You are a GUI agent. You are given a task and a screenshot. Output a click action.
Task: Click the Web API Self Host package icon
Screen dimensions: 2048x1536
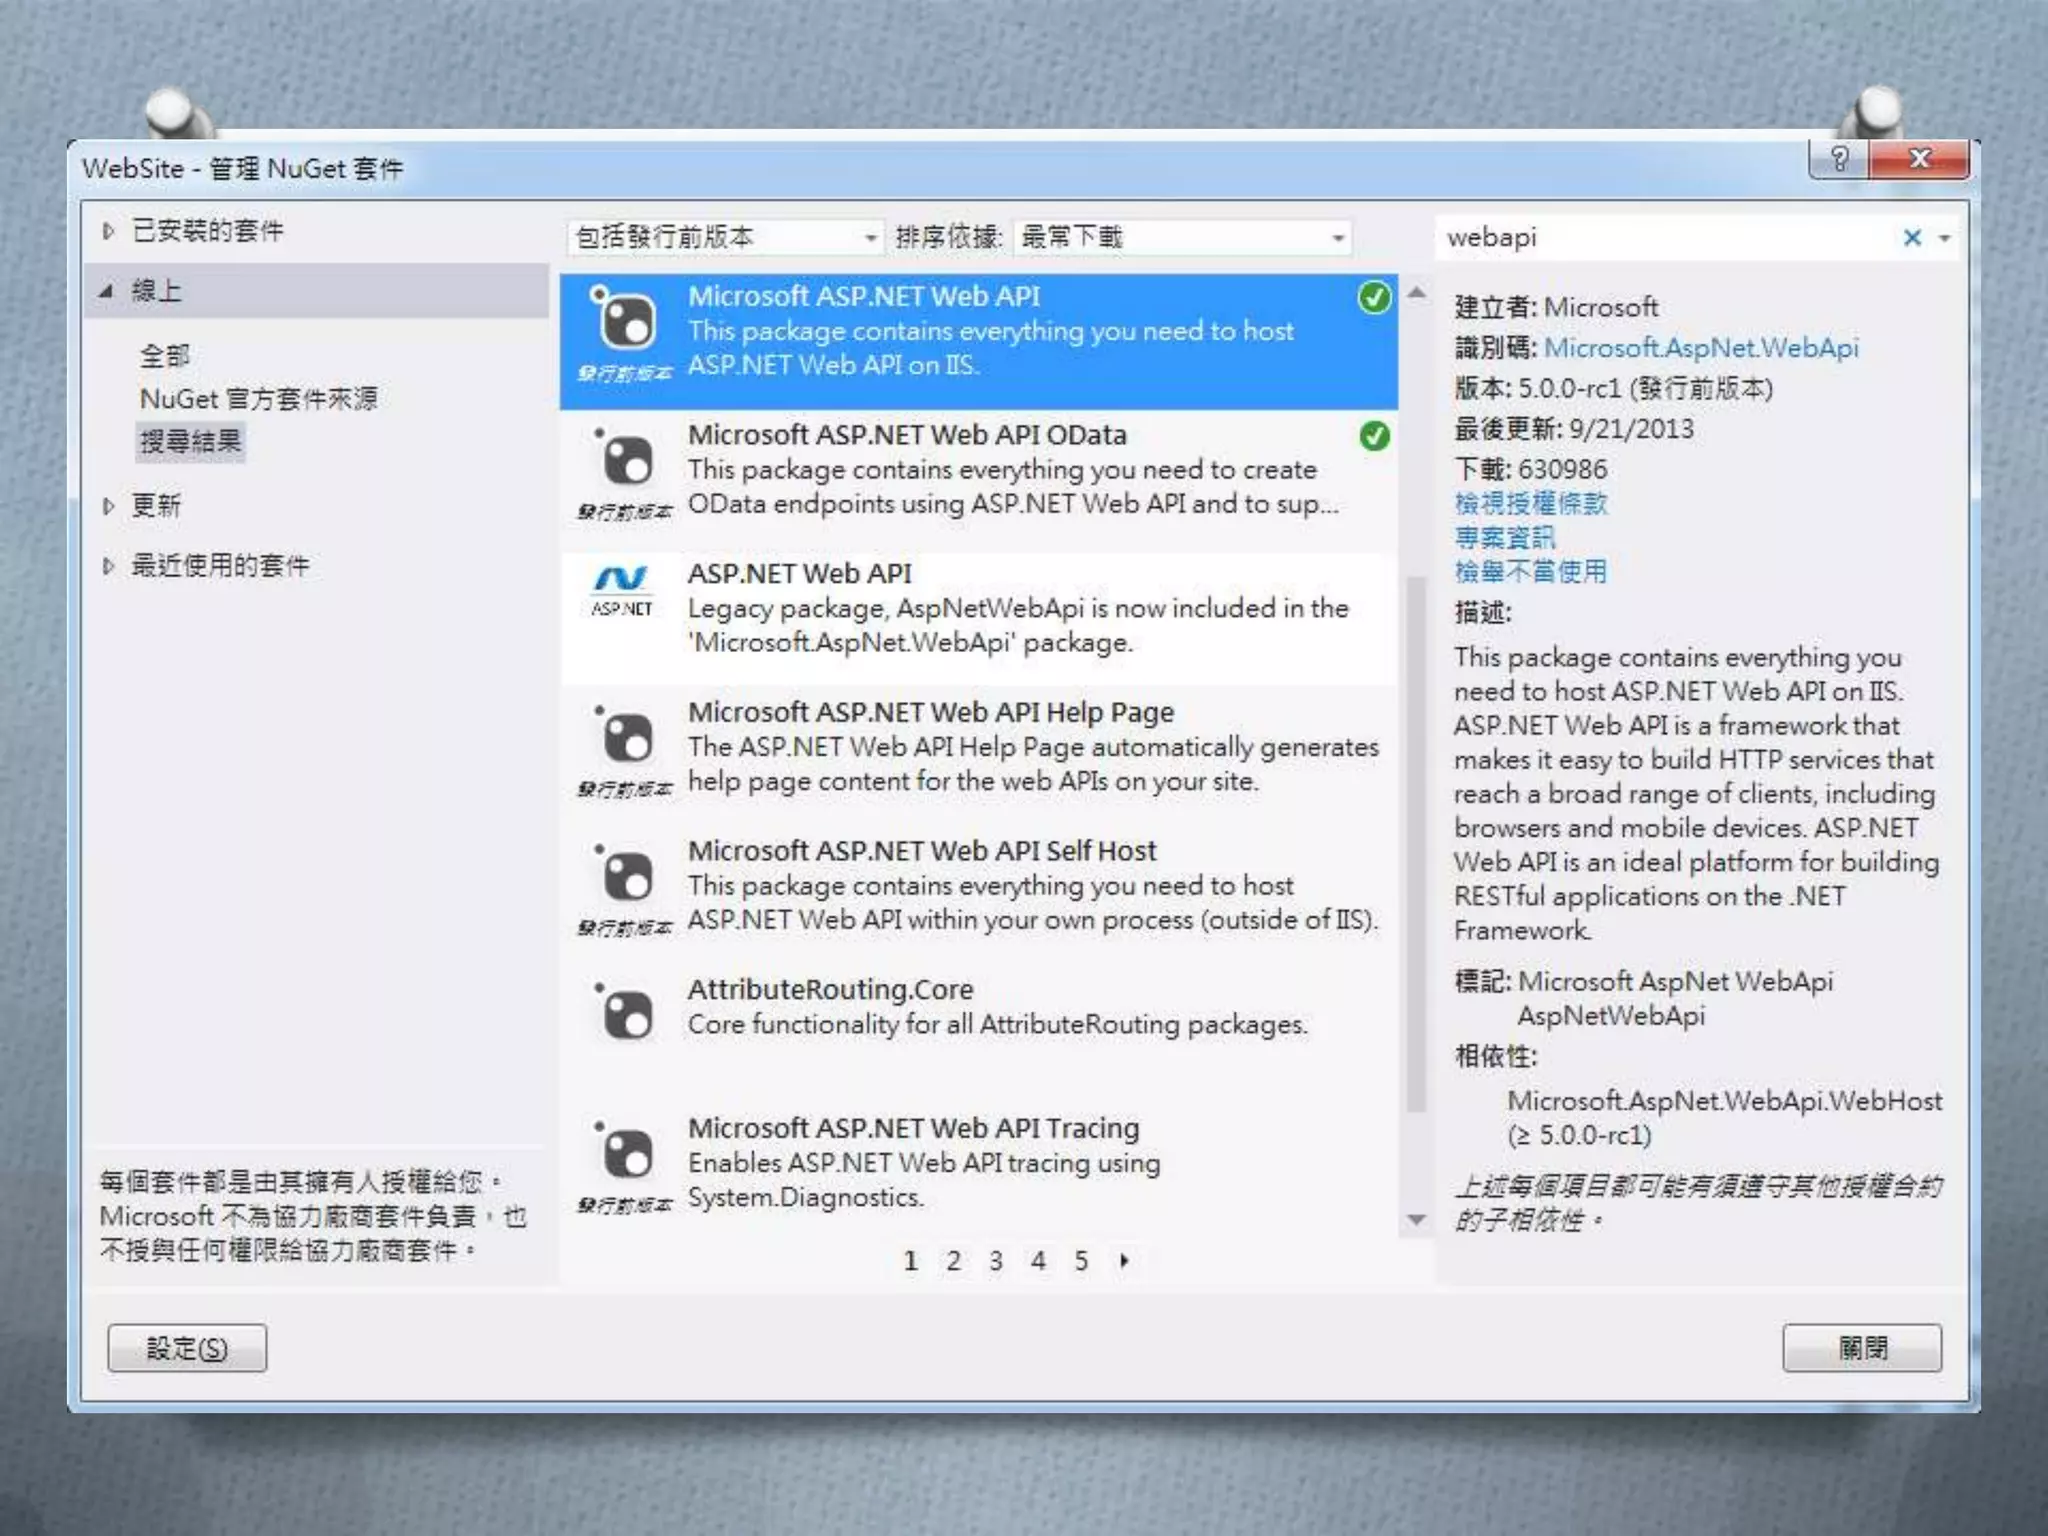626,877
